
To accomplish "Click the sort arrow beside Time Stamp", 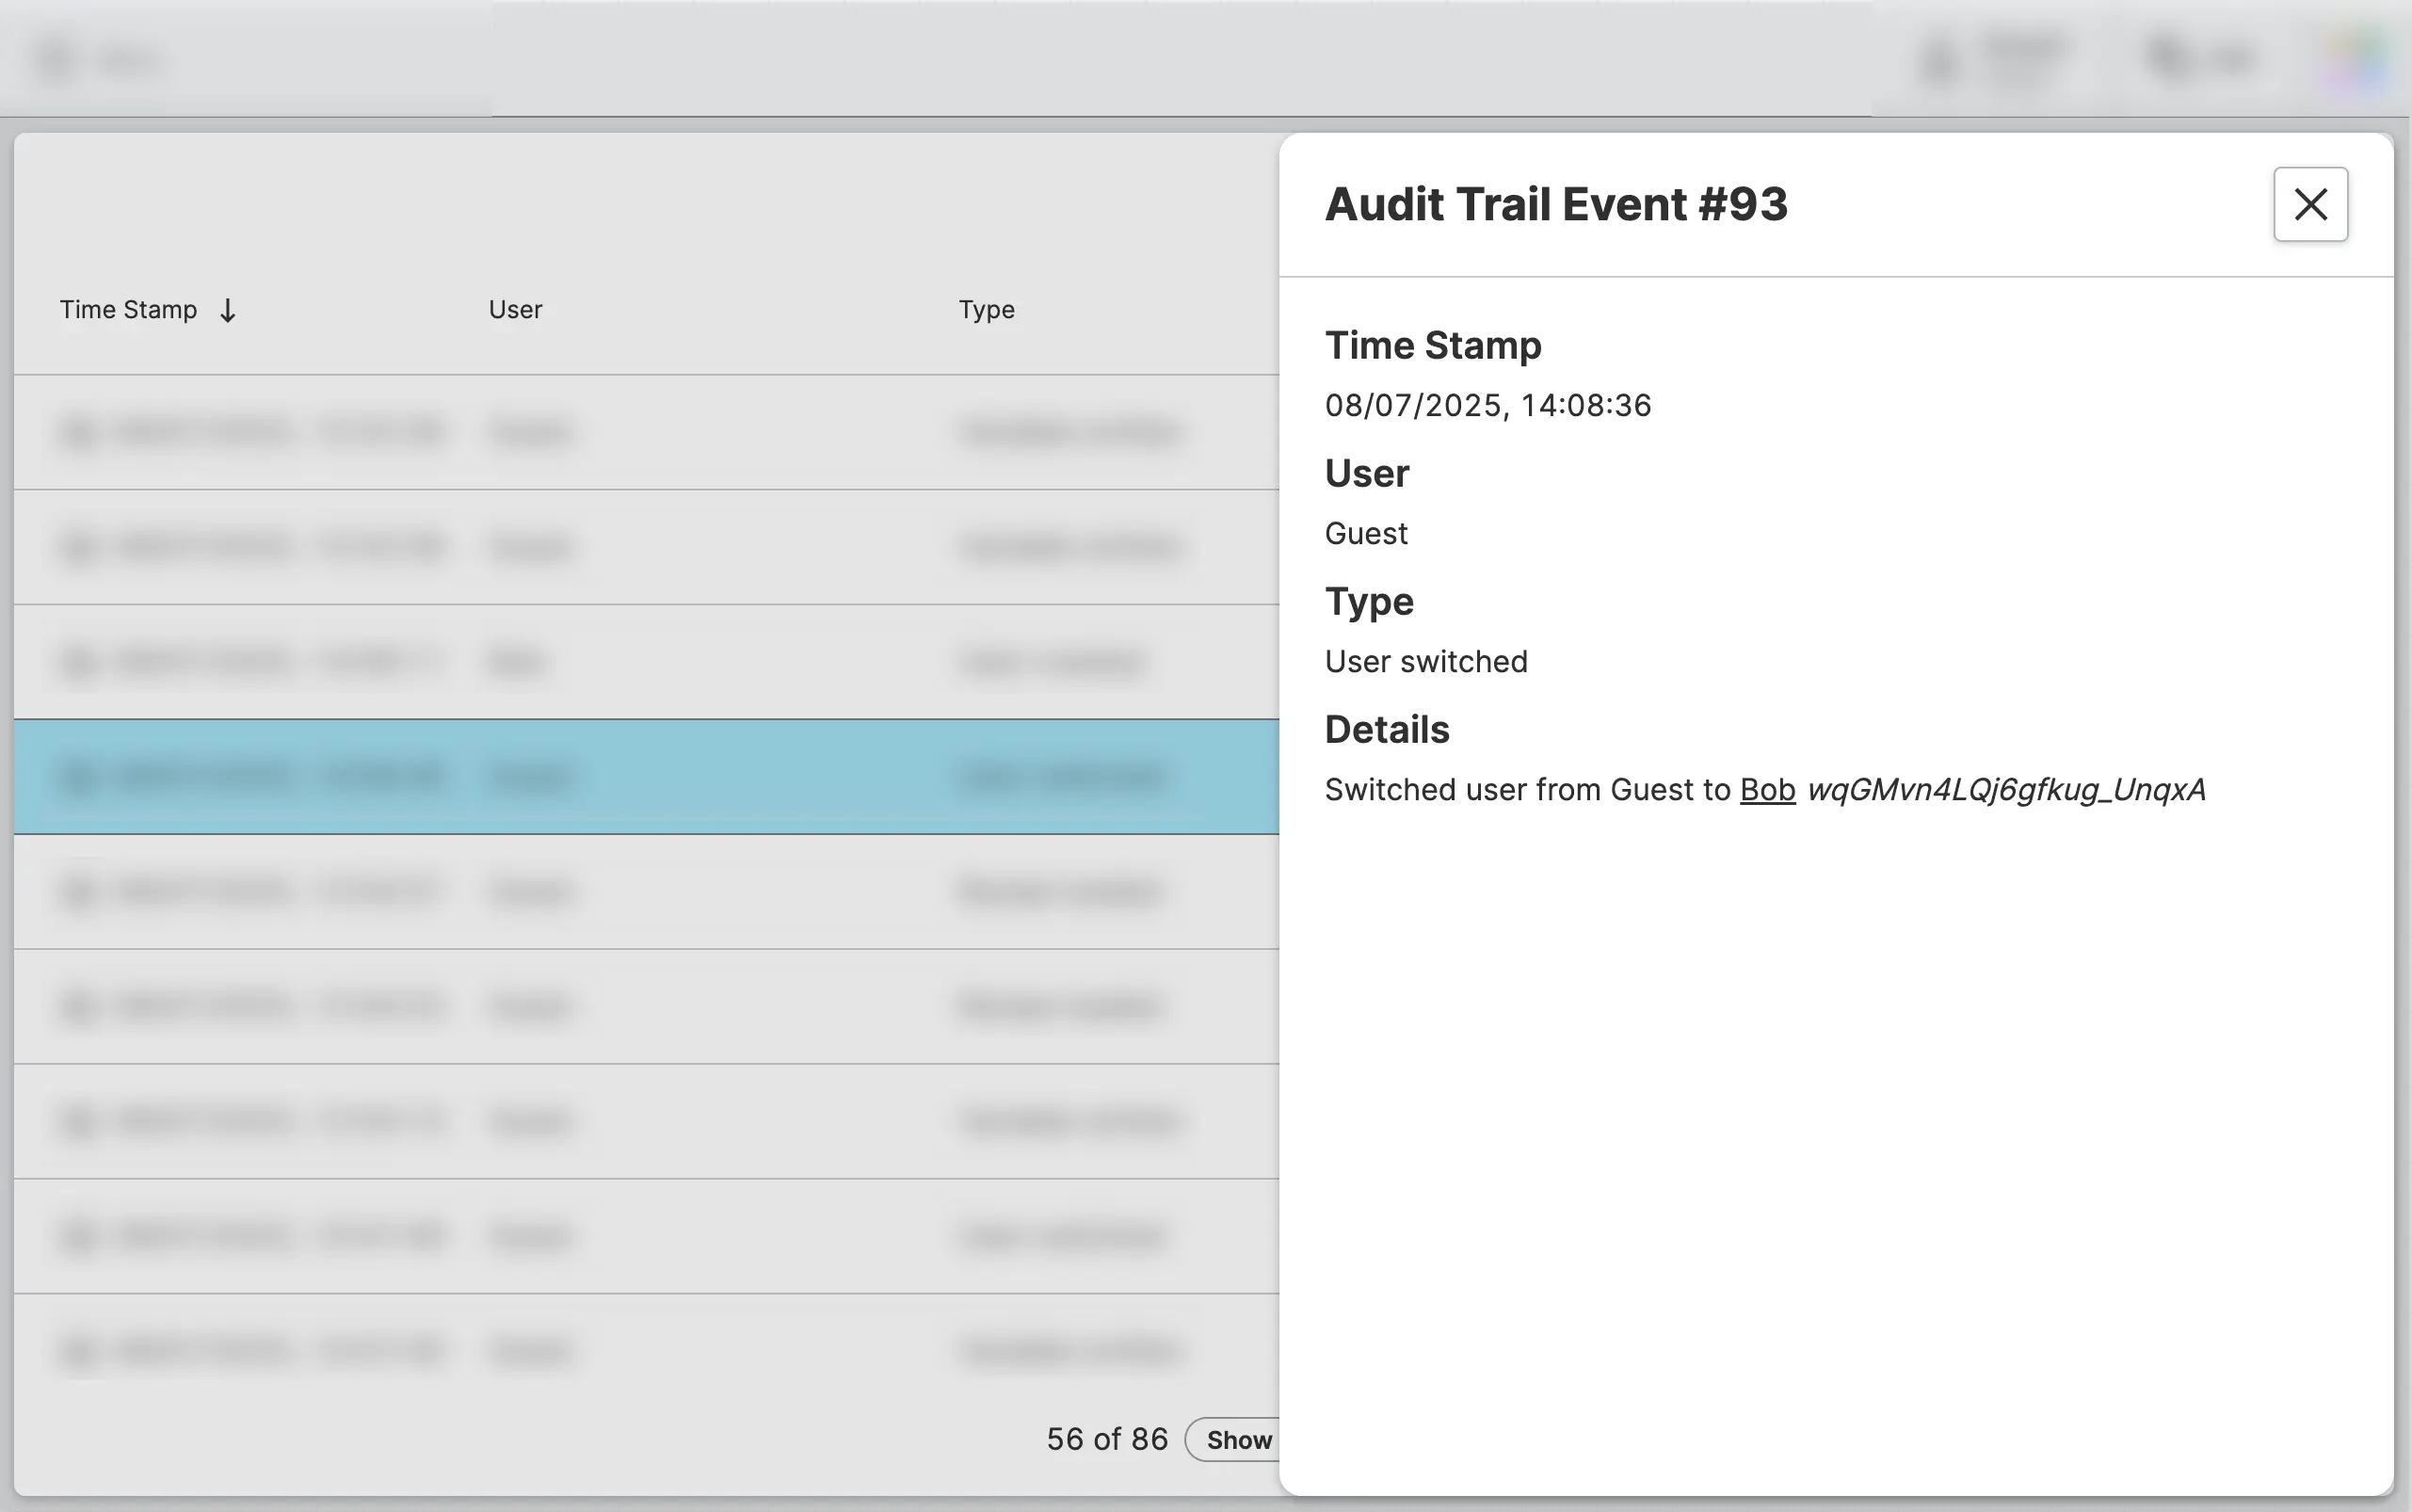I will (x=228, y=311).
